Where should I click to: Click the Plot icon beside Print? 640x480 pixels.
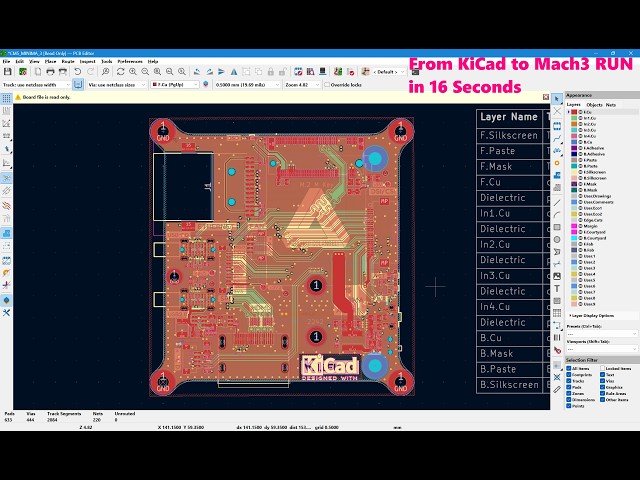(x=63, y=72)
